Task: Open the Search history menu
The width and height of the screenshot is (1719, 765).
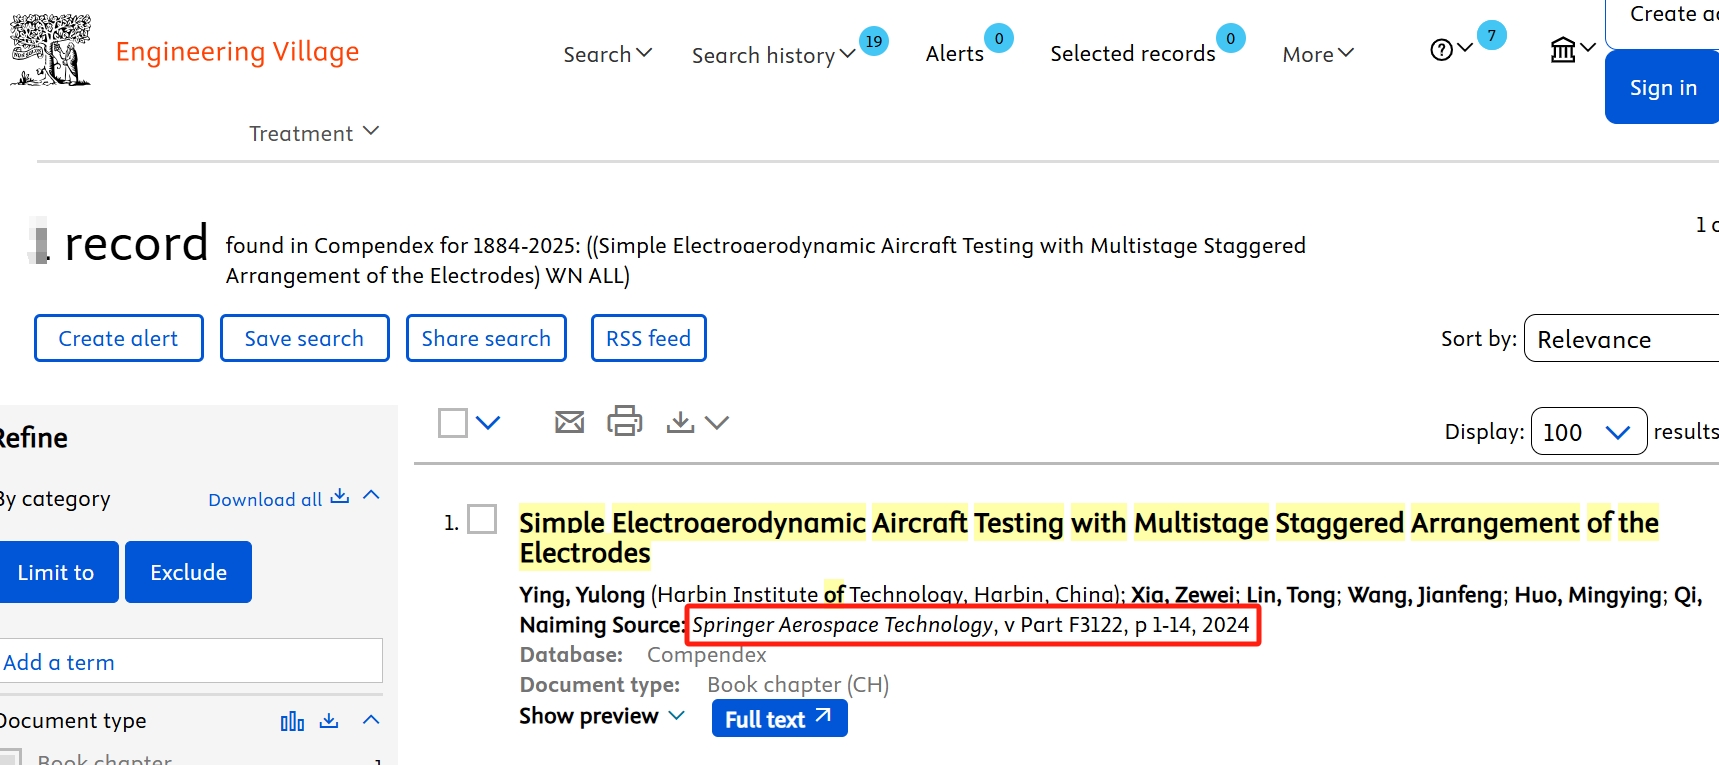Action: 773,55
